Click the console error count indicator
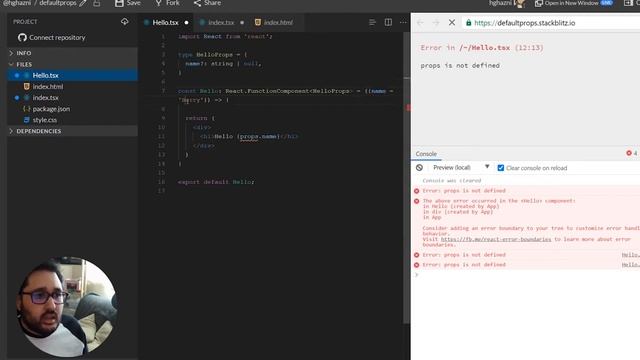Viewport: 640px width, 360px height. point(631,153)
